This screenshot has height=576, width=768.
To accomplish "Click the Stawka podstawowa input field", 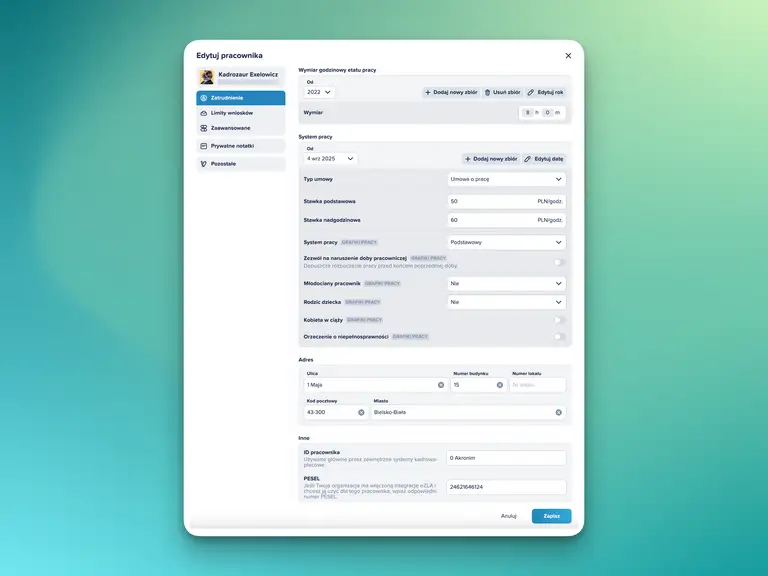I will click(490, 201).
